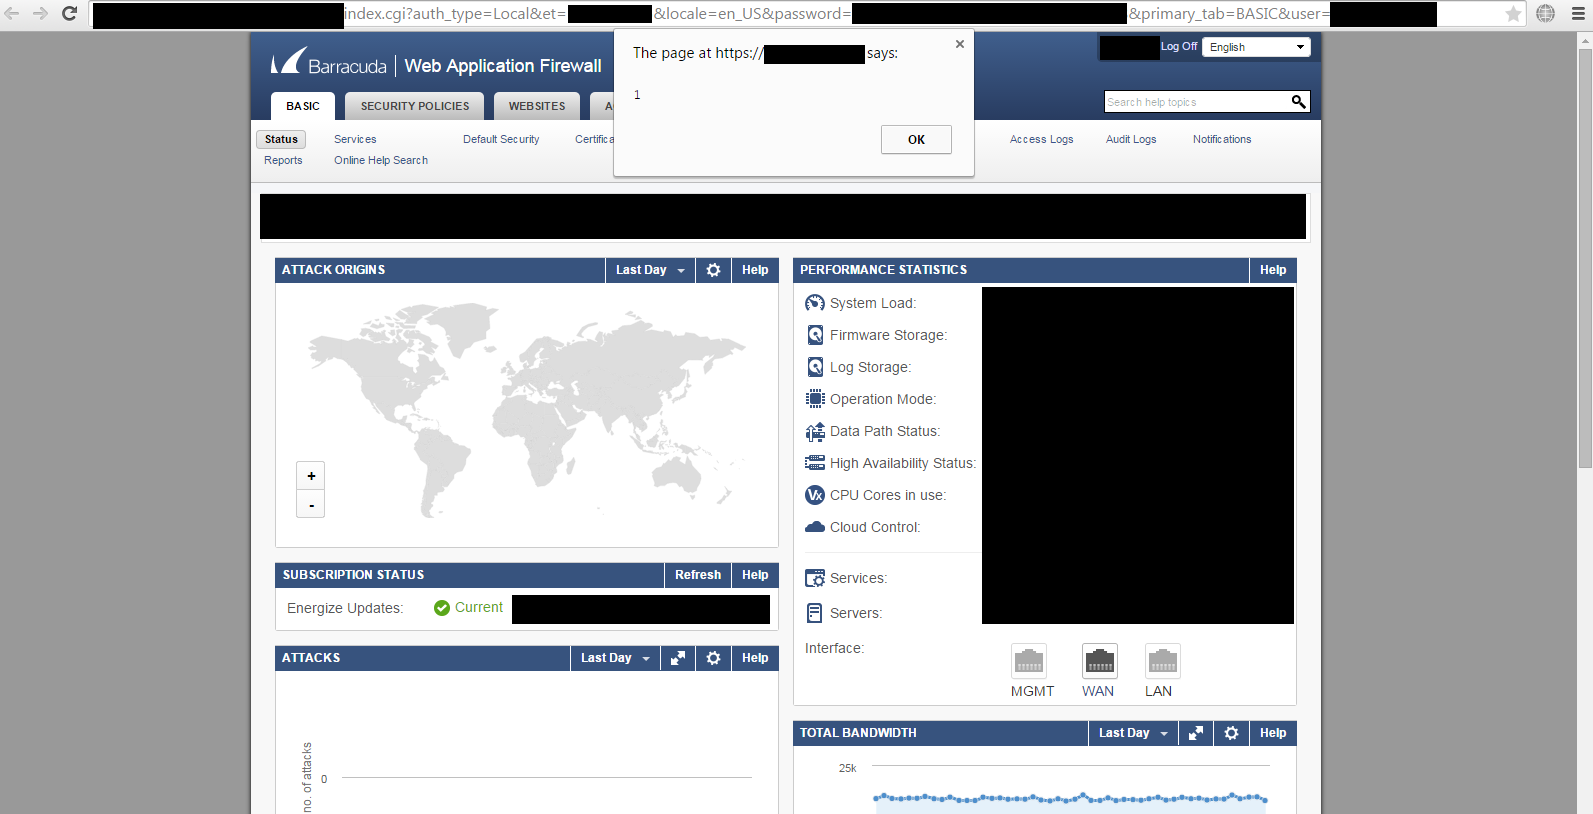Bookmark this page with star
The width and height of the screenshot is (1593, 814).
1513,14
